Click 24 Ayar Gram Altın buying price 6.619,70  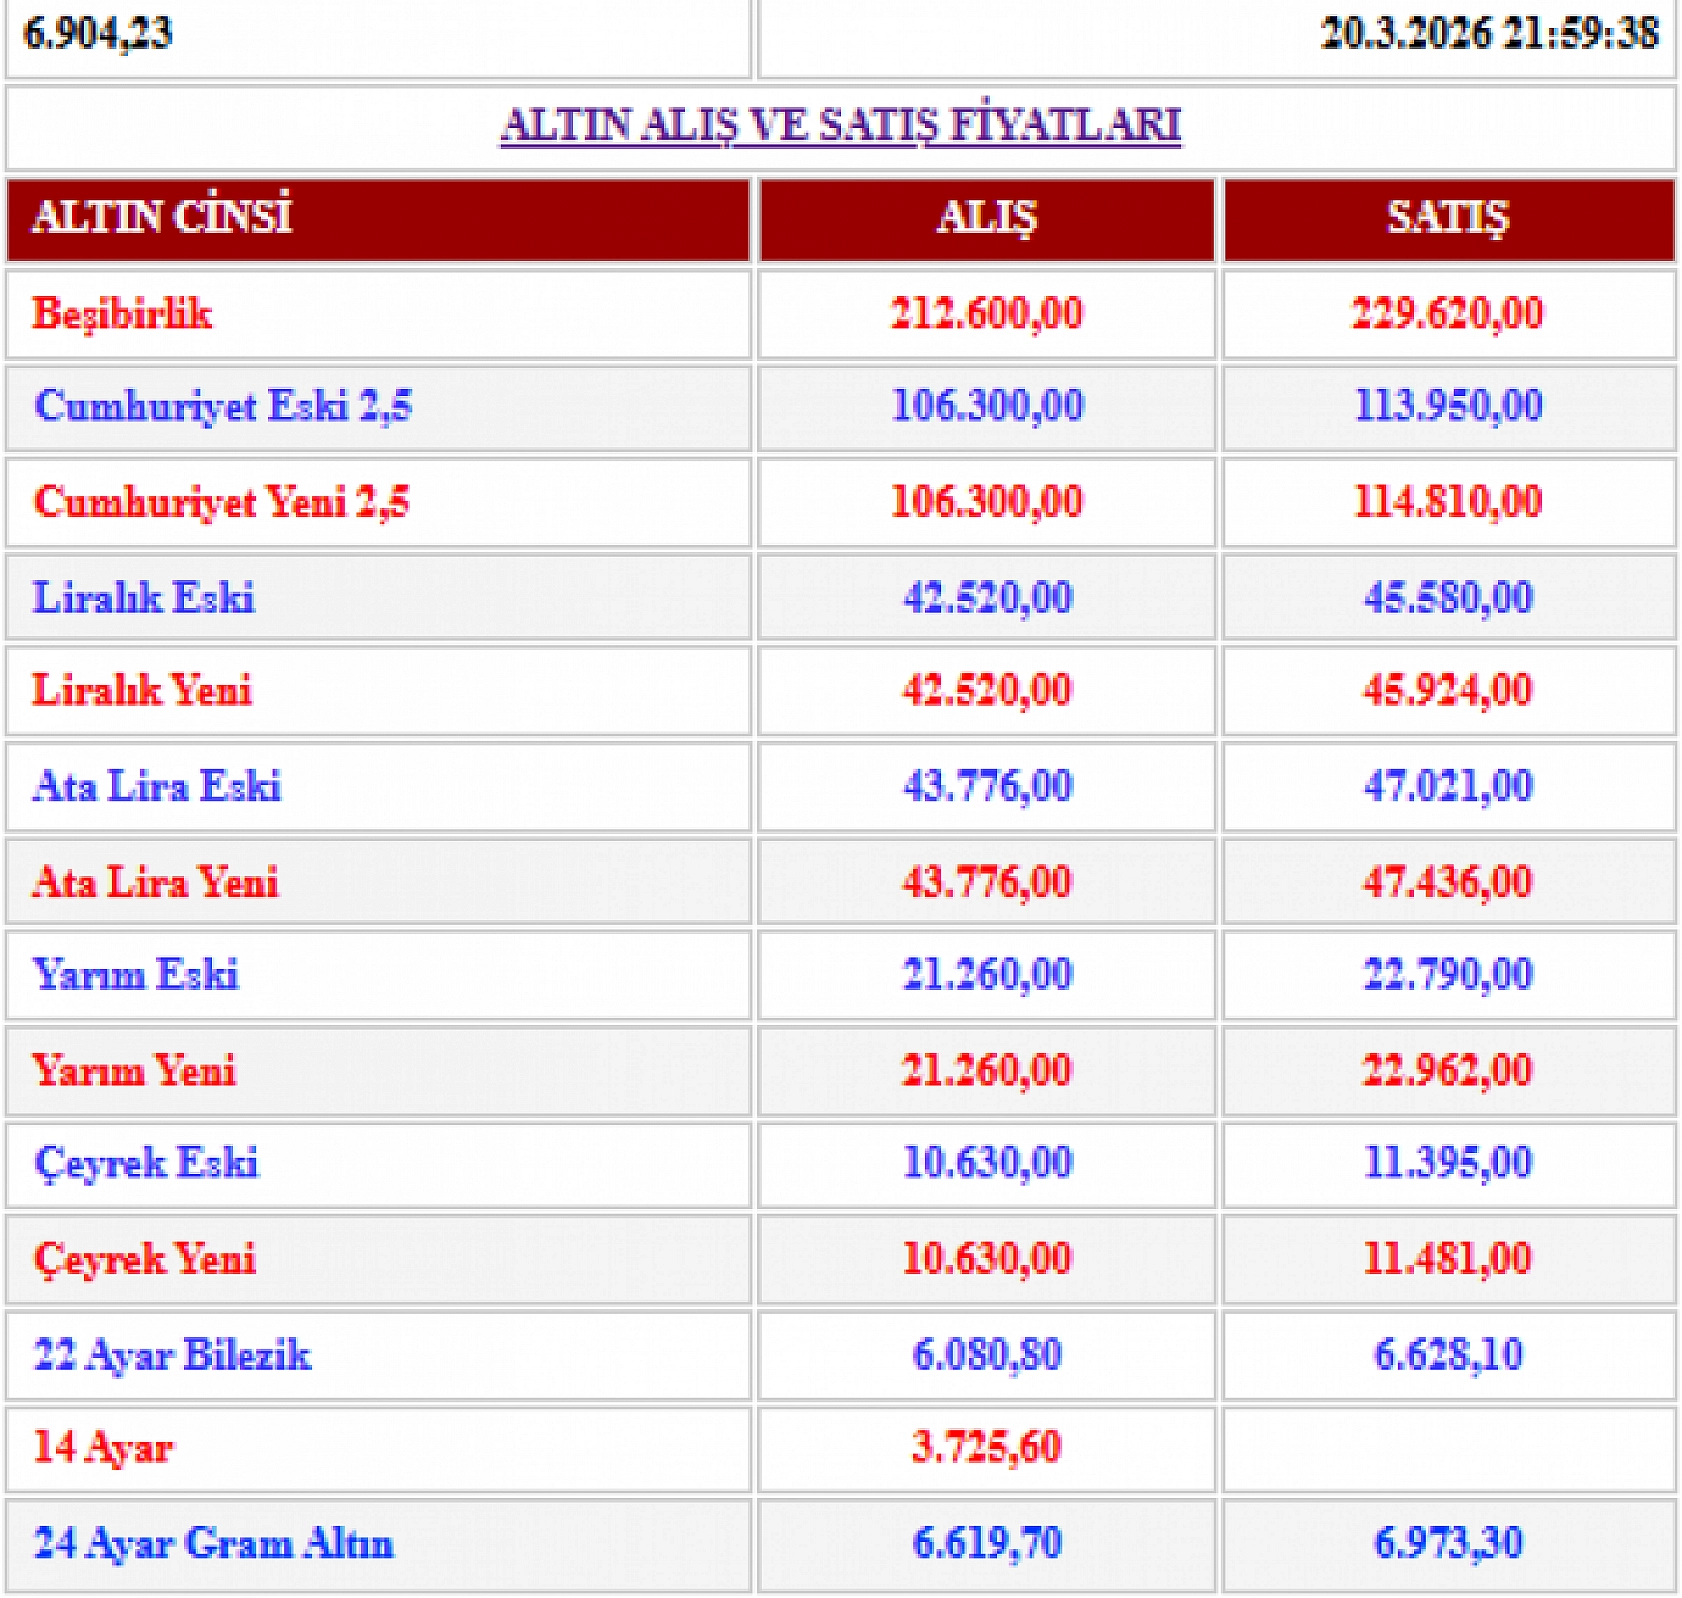pos(987,1542)
